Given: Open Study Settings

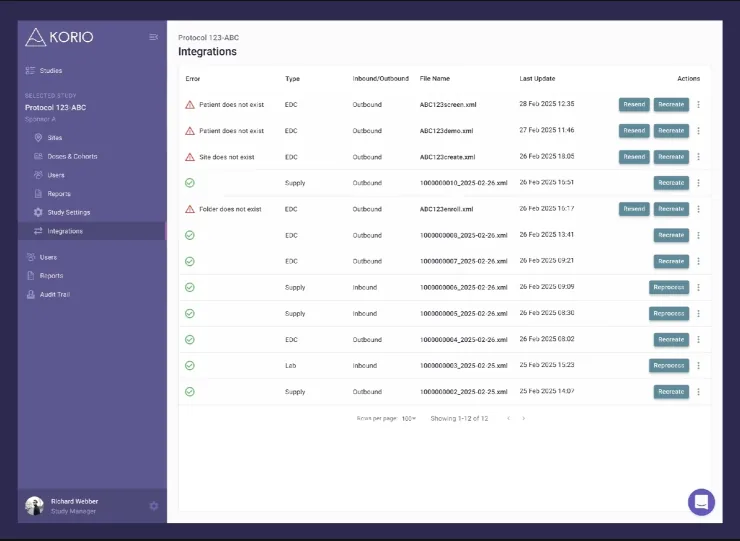Looking at the screenshot, I should pos(68,212).
